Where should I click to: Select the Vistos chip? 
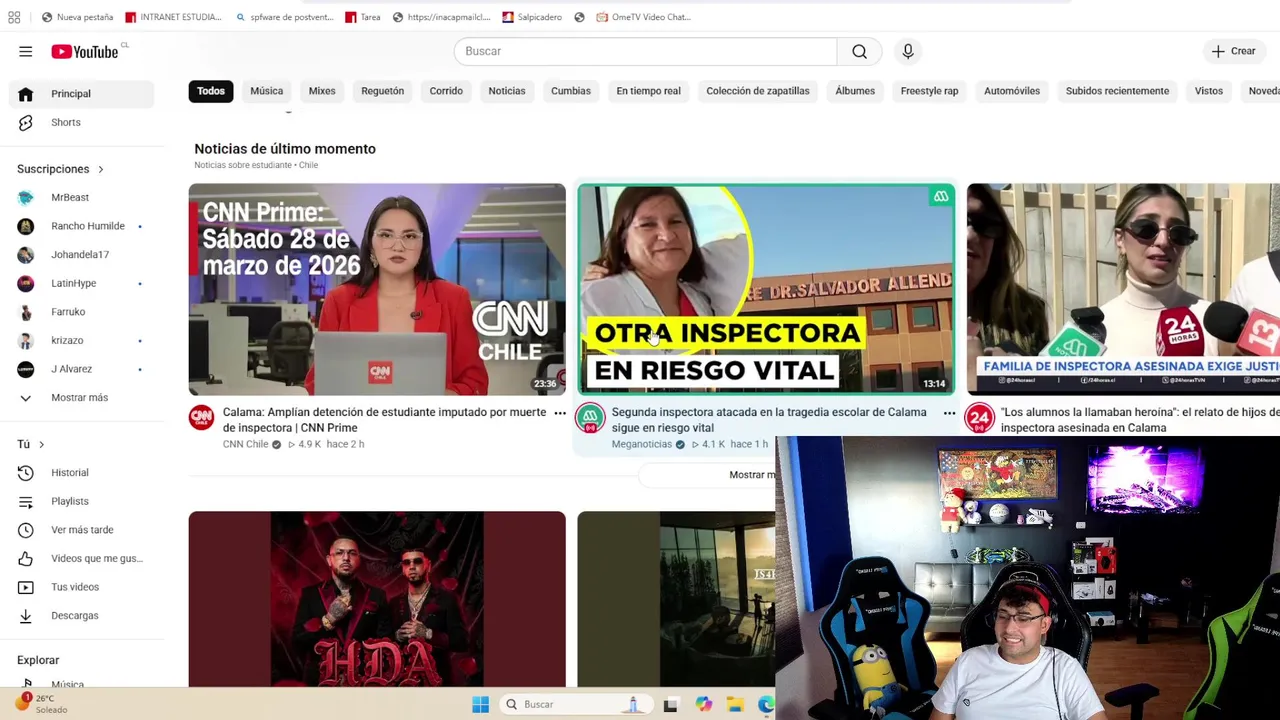pyautogui.click(x=1209, y=91)
